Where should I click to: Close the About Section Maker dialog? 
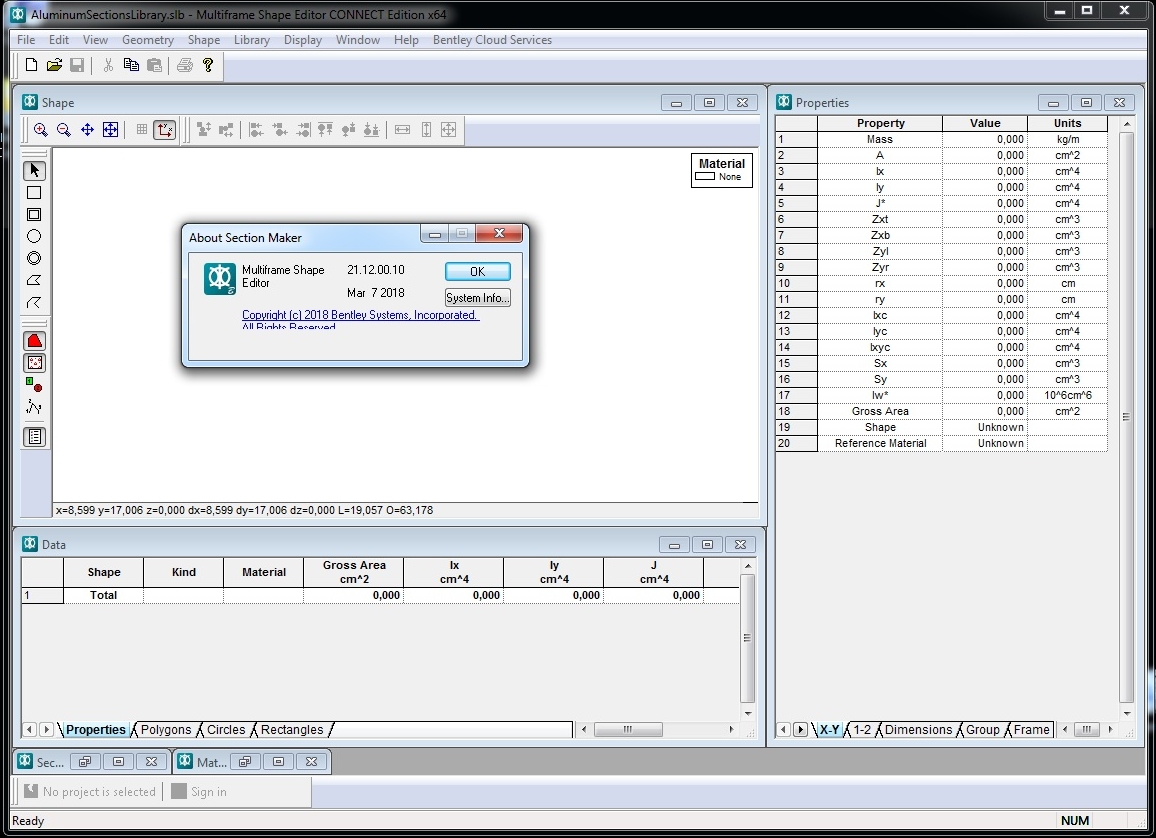click(x=499, y=234)
